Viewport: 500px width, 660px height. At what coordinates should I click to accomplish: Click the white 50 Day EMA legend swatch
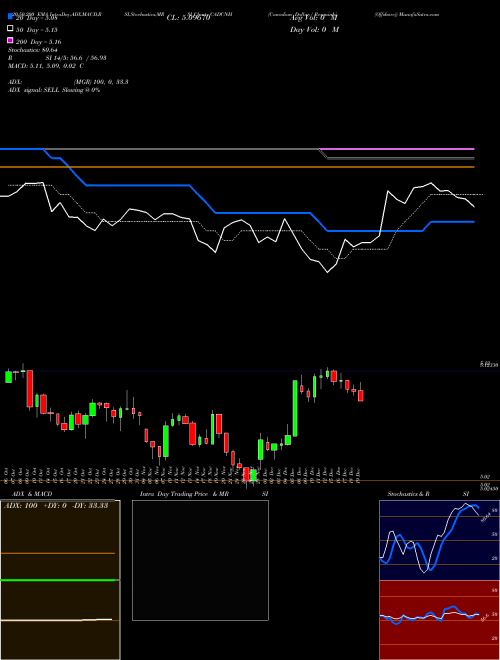(10, 29)
